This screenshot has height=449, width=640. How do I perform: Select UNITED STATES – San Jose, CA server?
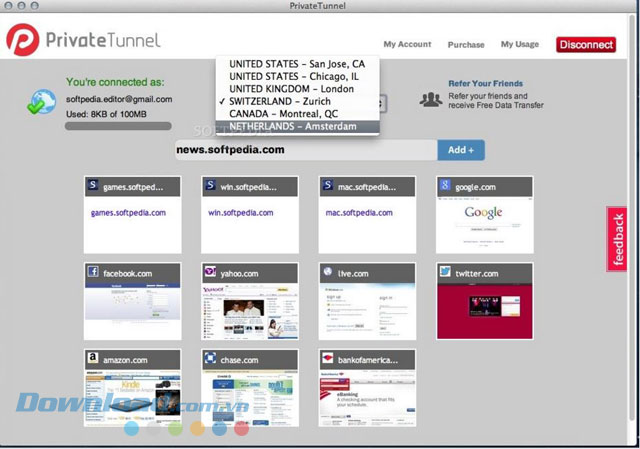(x=298, y=64)
